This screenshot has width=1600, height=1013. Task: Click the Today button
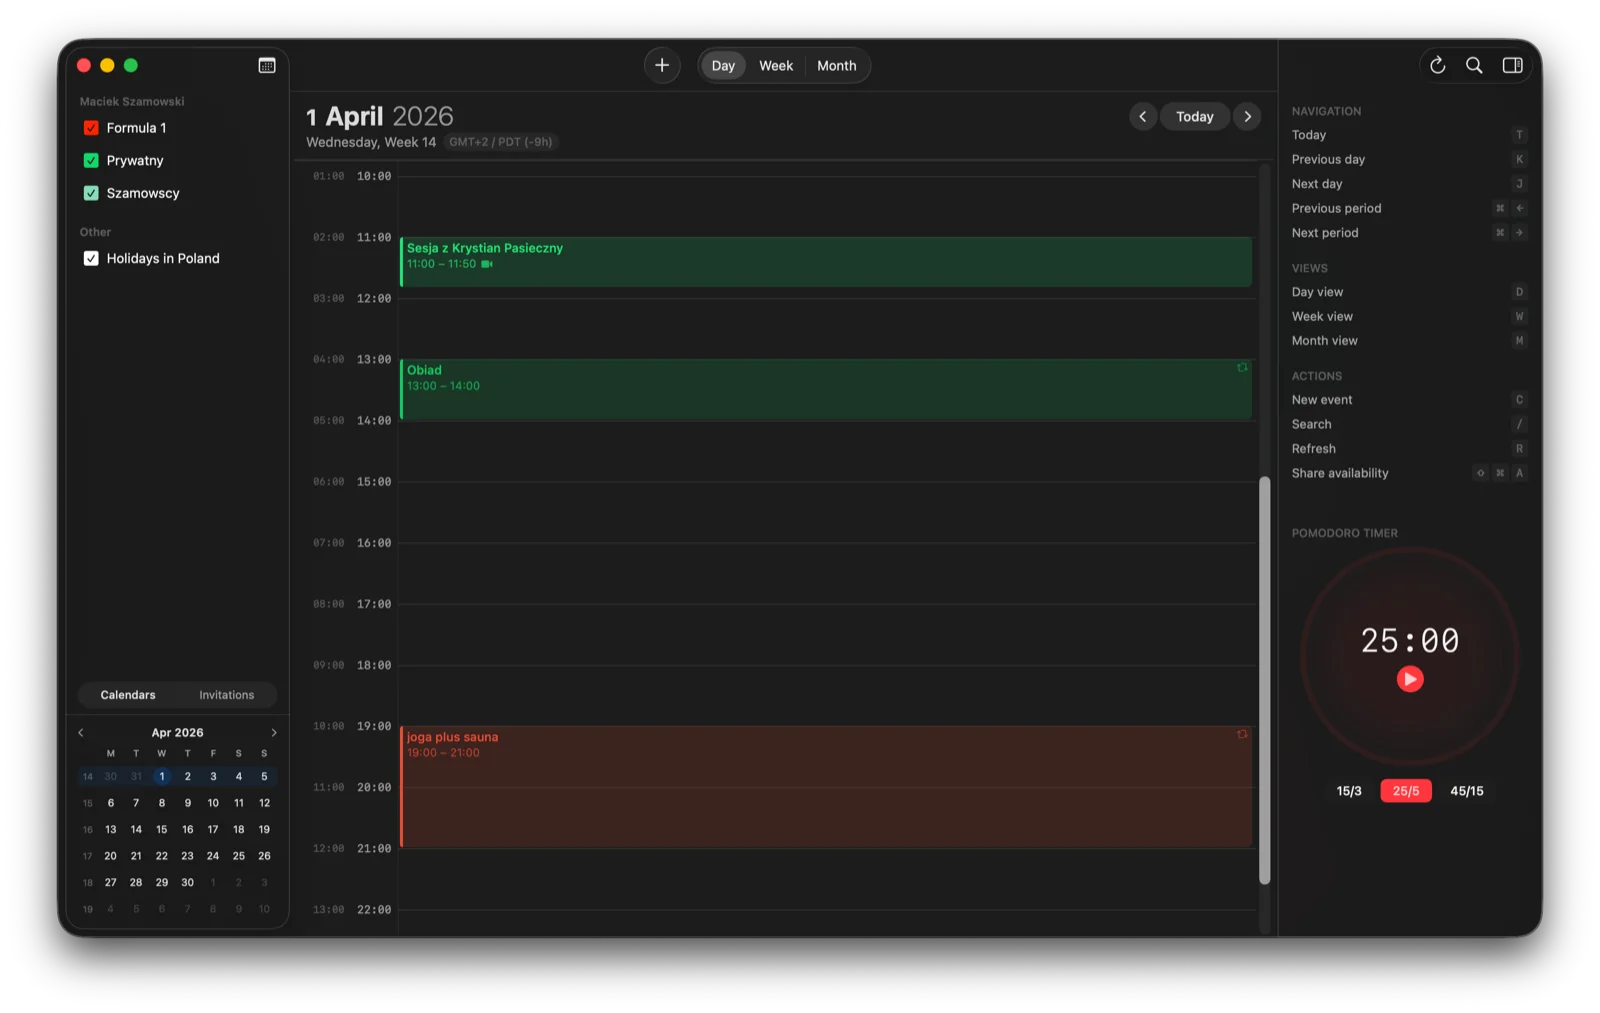coord(1194,116)
